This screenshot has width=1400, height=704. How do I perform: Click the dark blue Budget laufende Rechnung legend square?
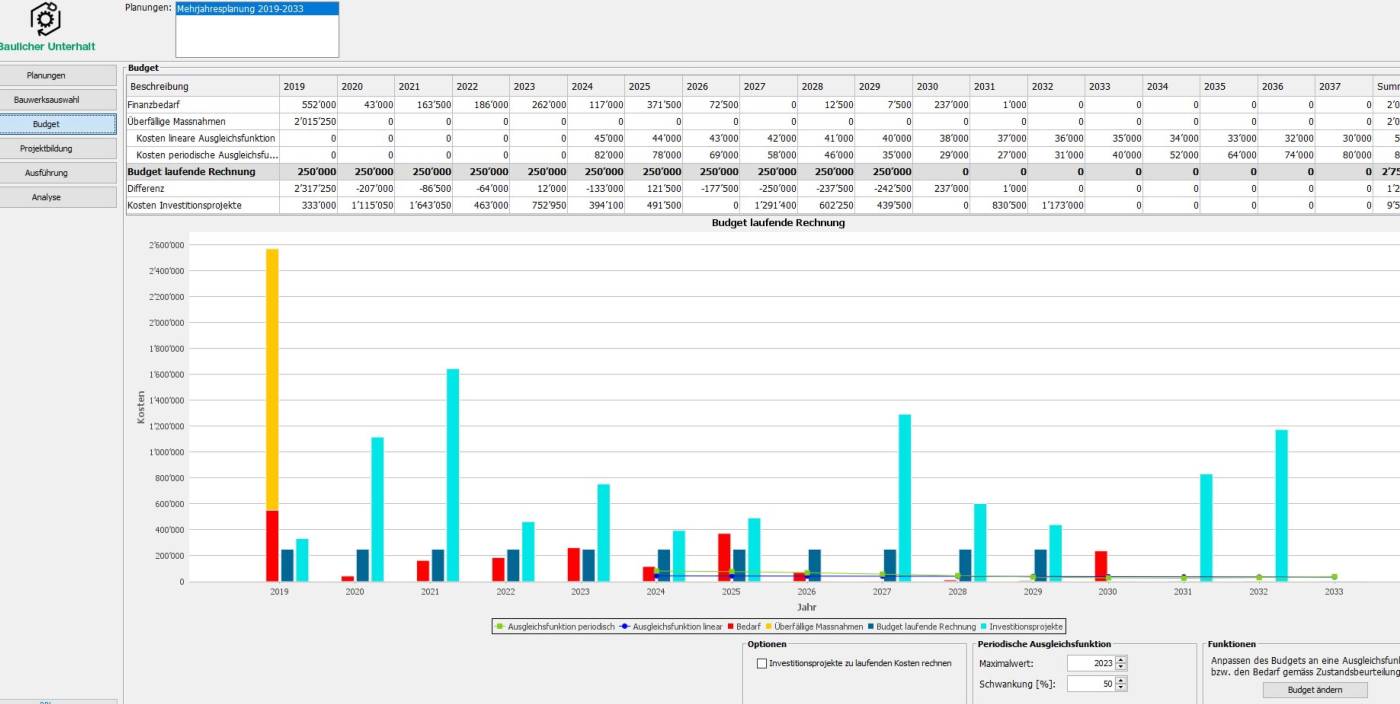[869, 627]
